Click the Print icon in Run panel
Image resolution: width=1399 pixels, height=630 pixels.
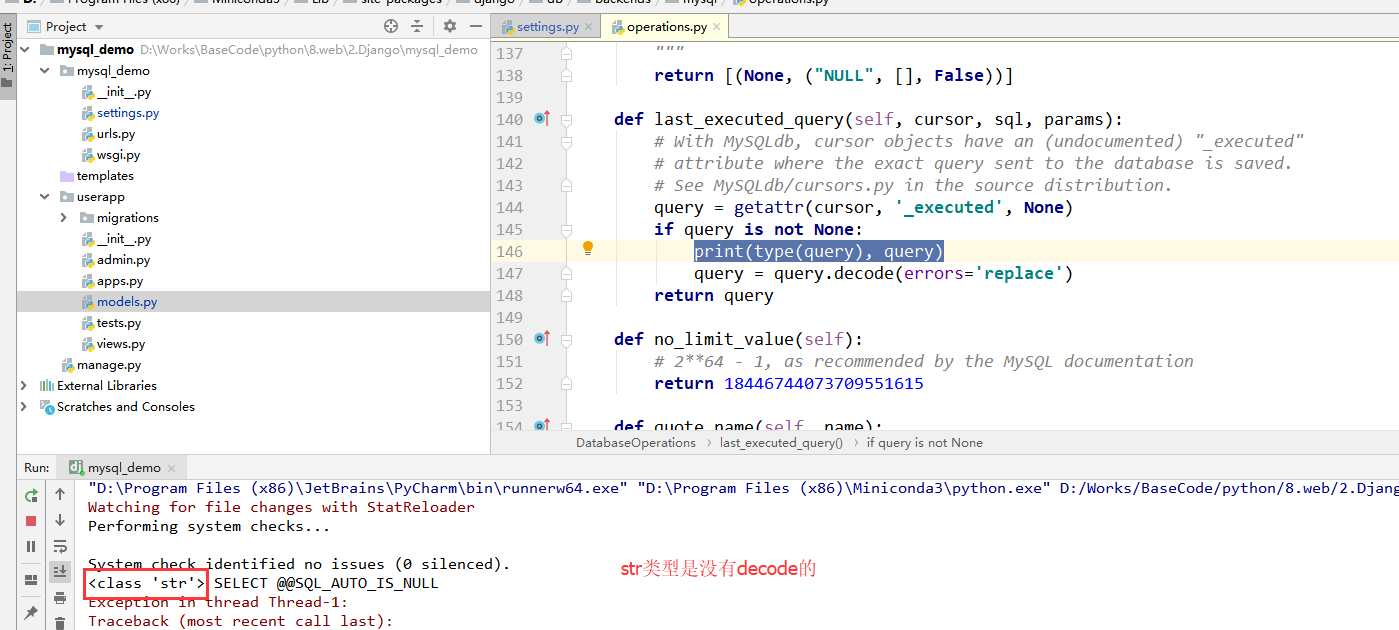[60, 598]
